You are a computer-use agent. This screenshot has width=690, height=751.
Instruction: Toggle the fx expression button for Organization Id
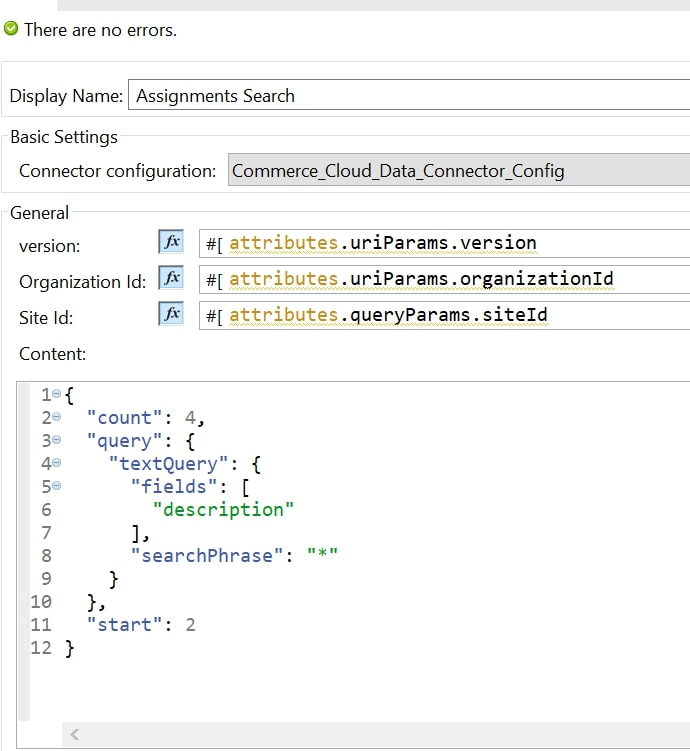pos(171,278)
